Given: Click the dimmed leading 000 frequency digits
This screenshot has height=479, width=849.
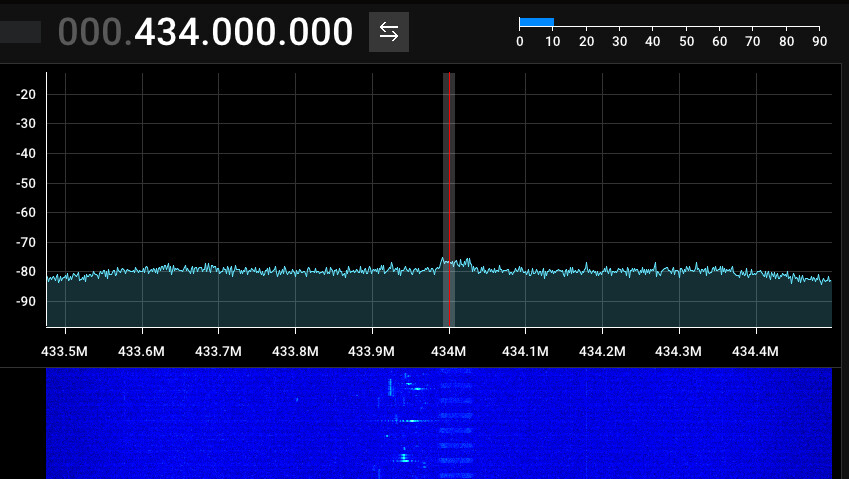Looking at the screenshot, I should click(90, 32).
